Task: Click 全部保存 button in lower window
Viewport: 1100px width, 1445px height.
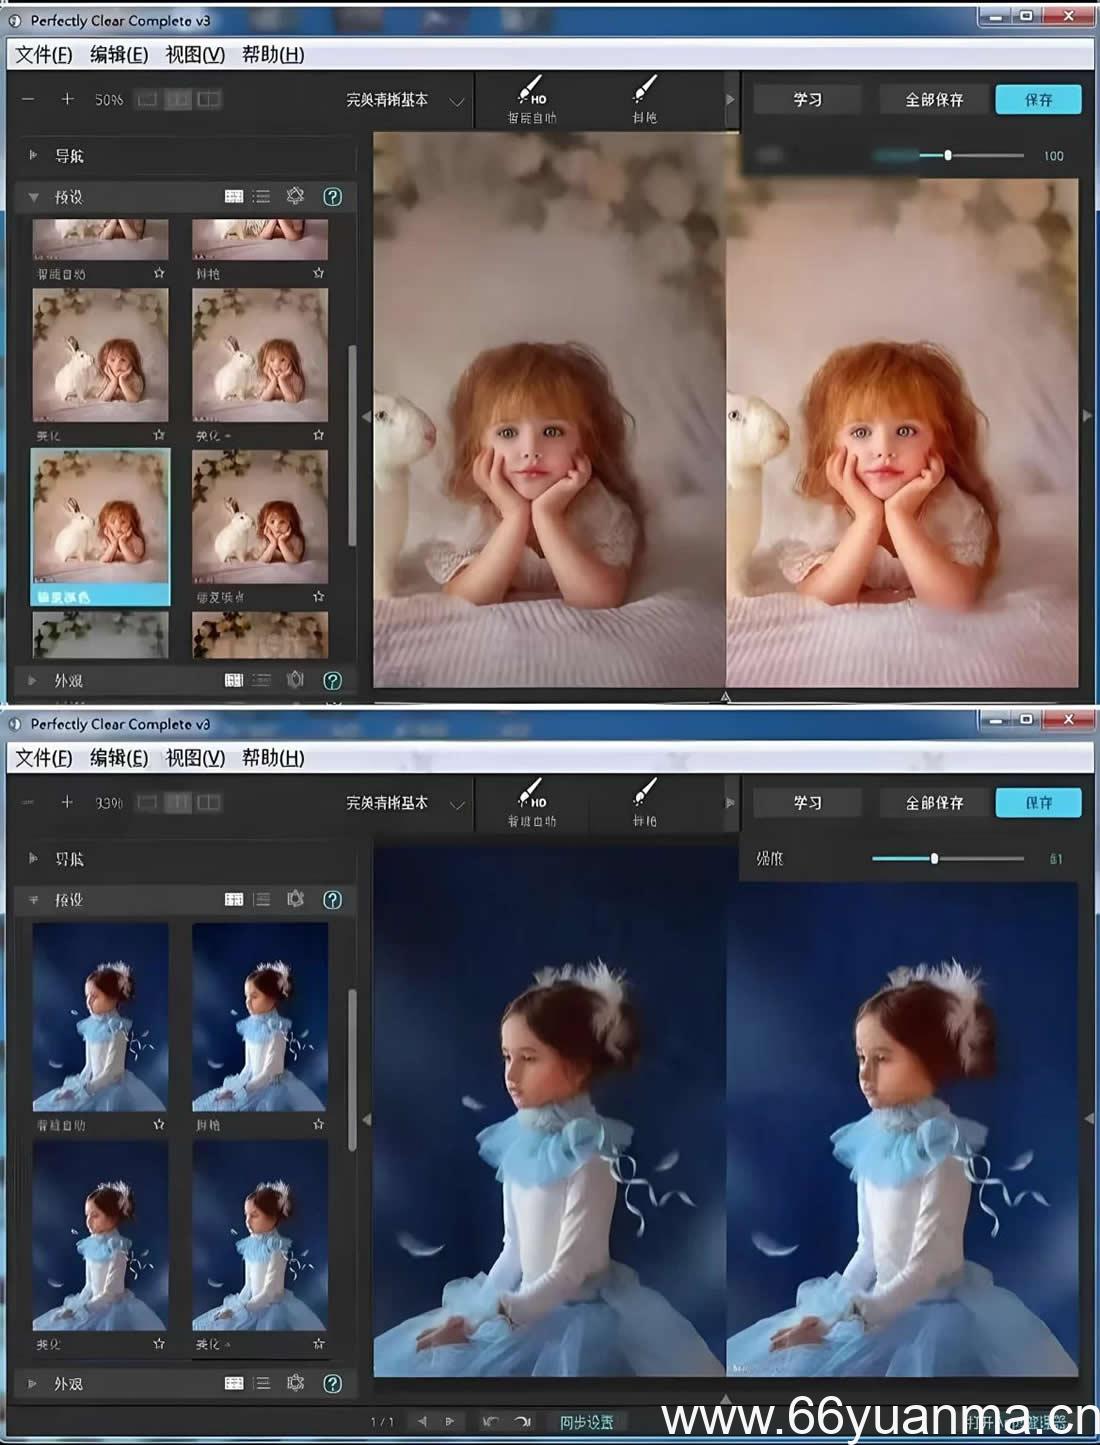Action: pyautogui.click(x=934, y=802)
